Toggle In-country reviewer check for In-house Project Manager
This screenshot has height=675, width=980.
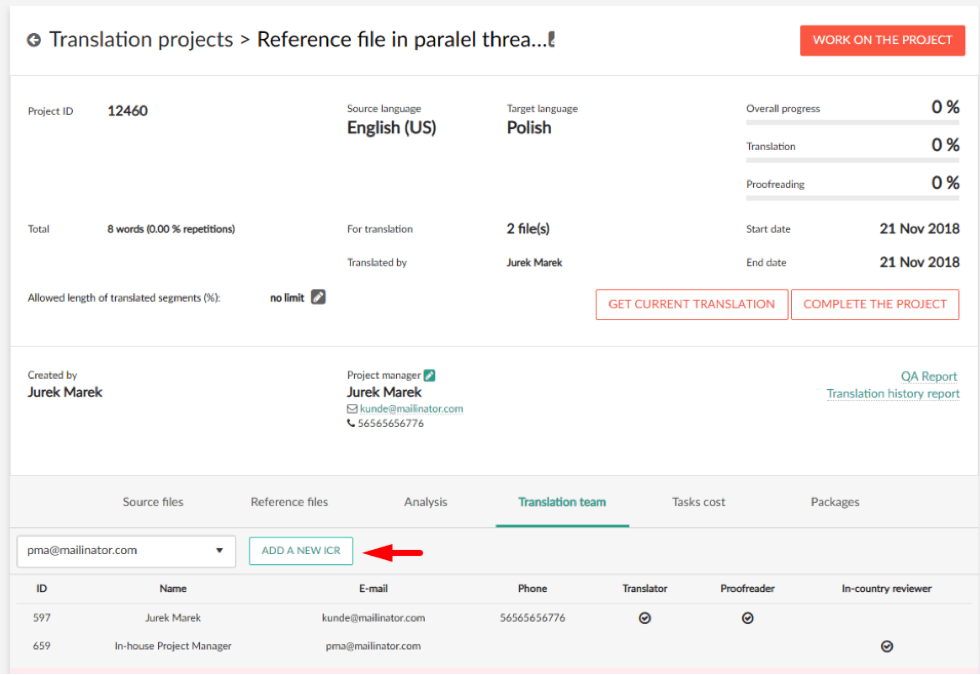click(x=887, y=646)
